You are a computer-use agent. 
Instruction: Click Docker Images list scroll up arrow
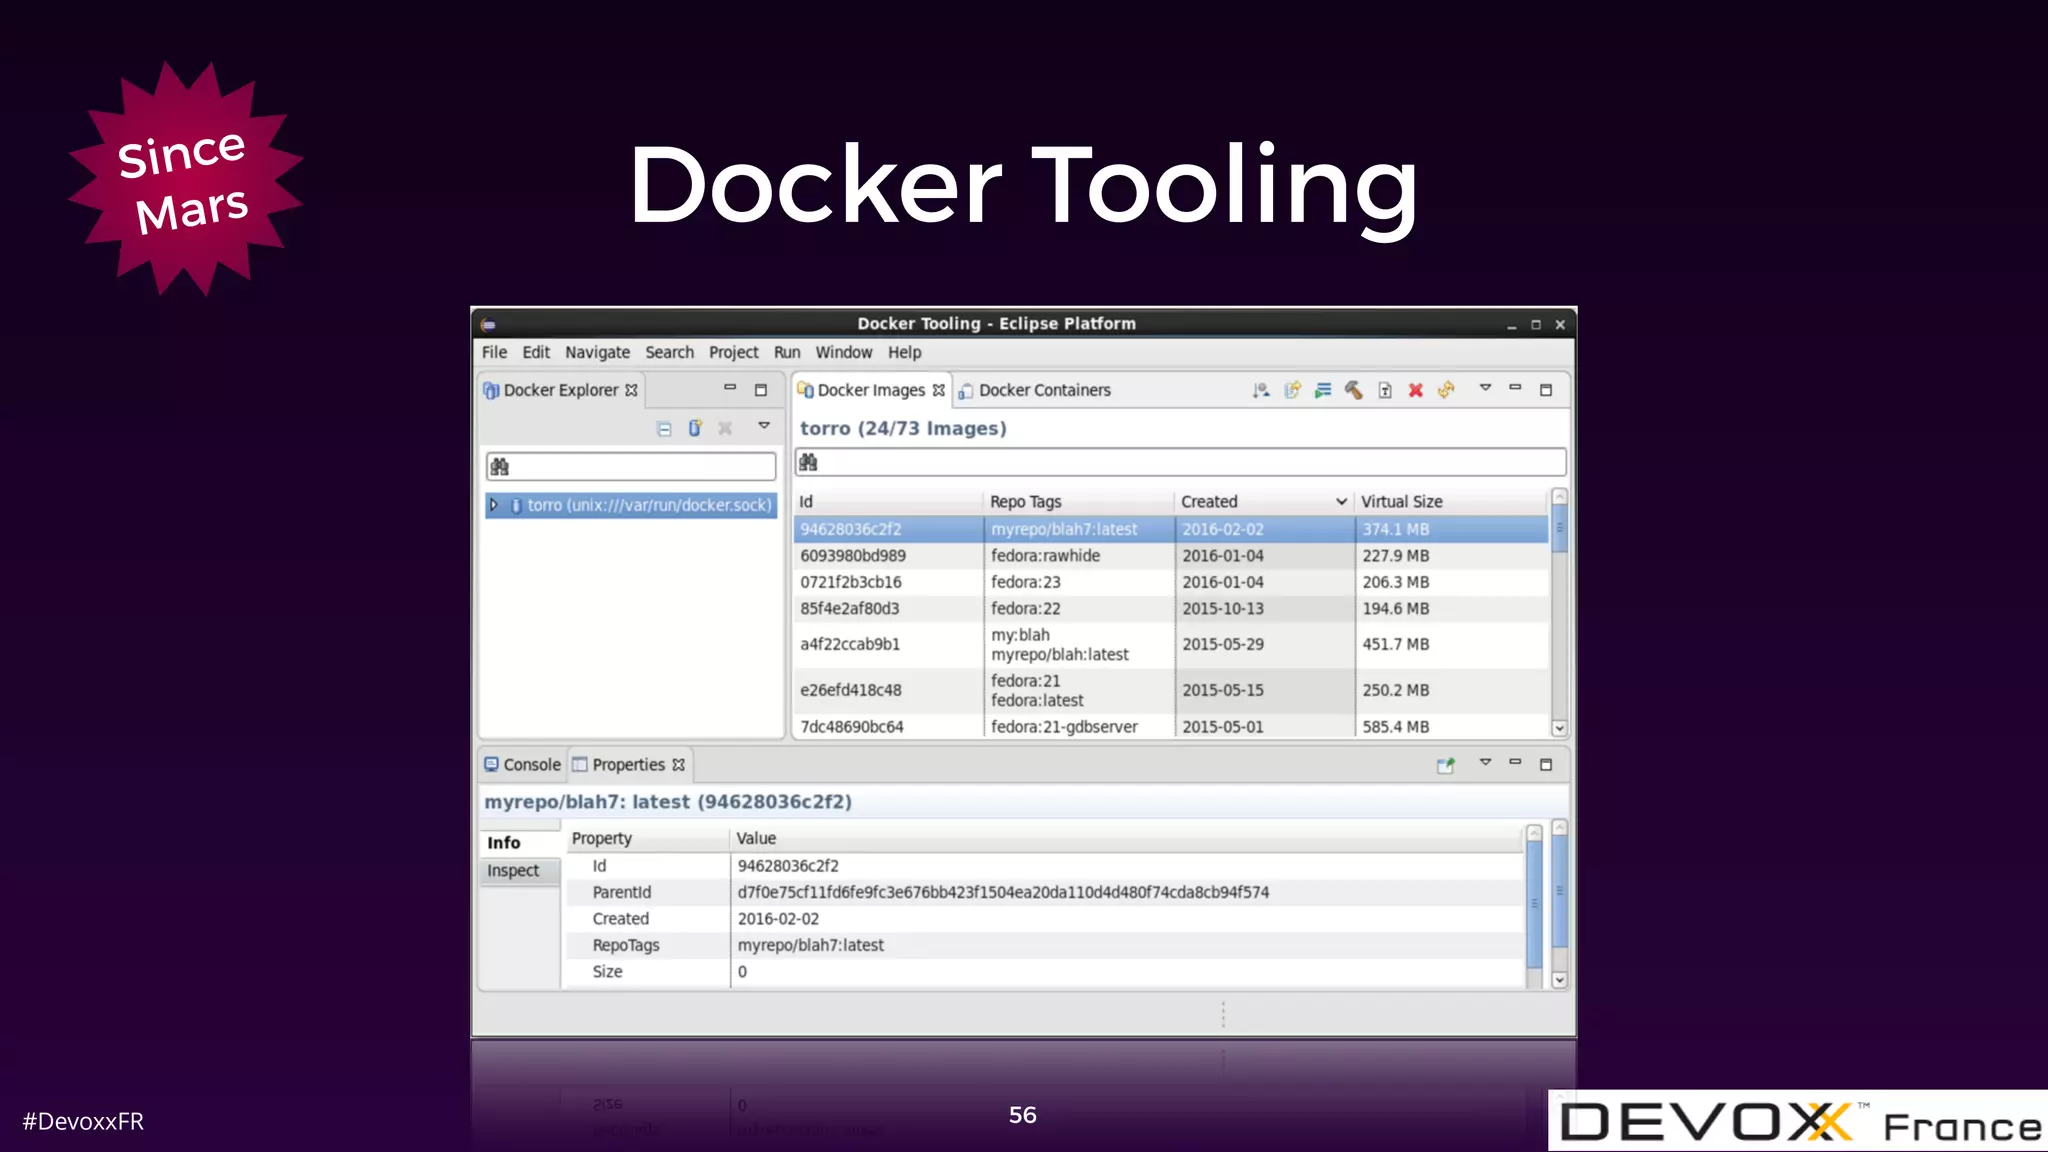pyautogui.click(x=1559, y=497)
